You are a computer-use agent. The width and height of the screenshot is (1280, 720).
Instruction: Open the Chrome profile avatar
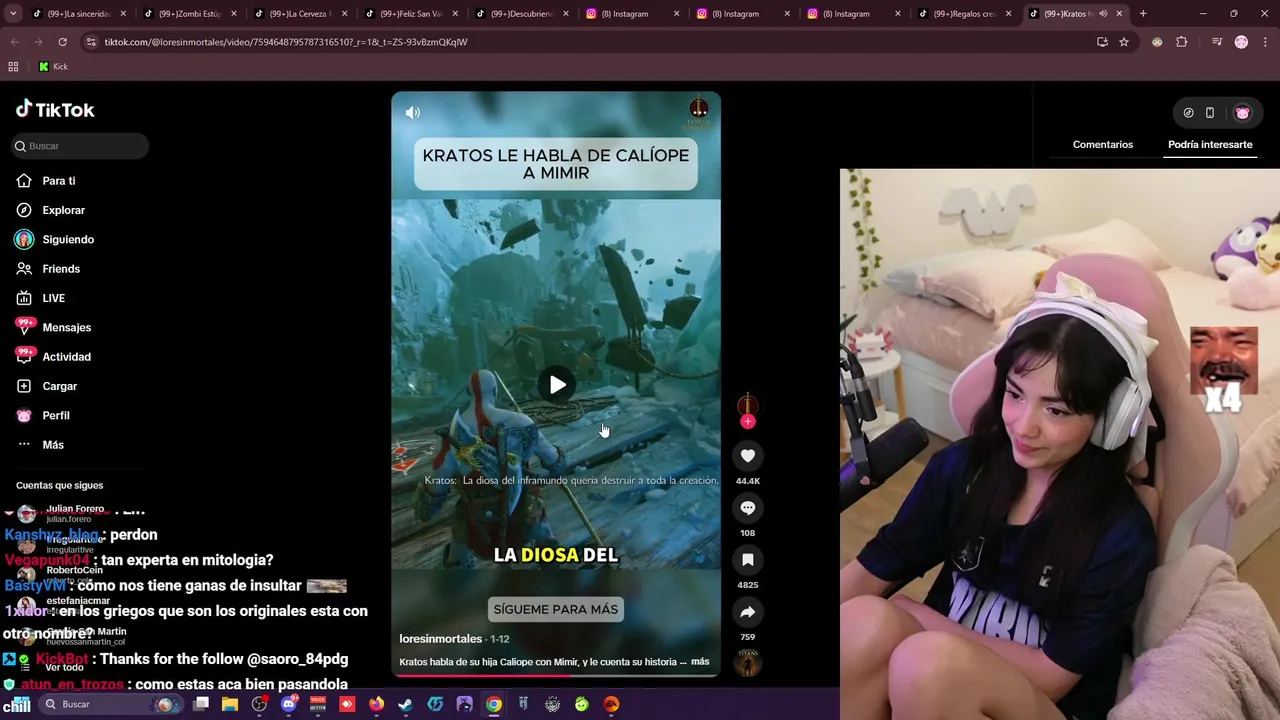coord(1241,42)
